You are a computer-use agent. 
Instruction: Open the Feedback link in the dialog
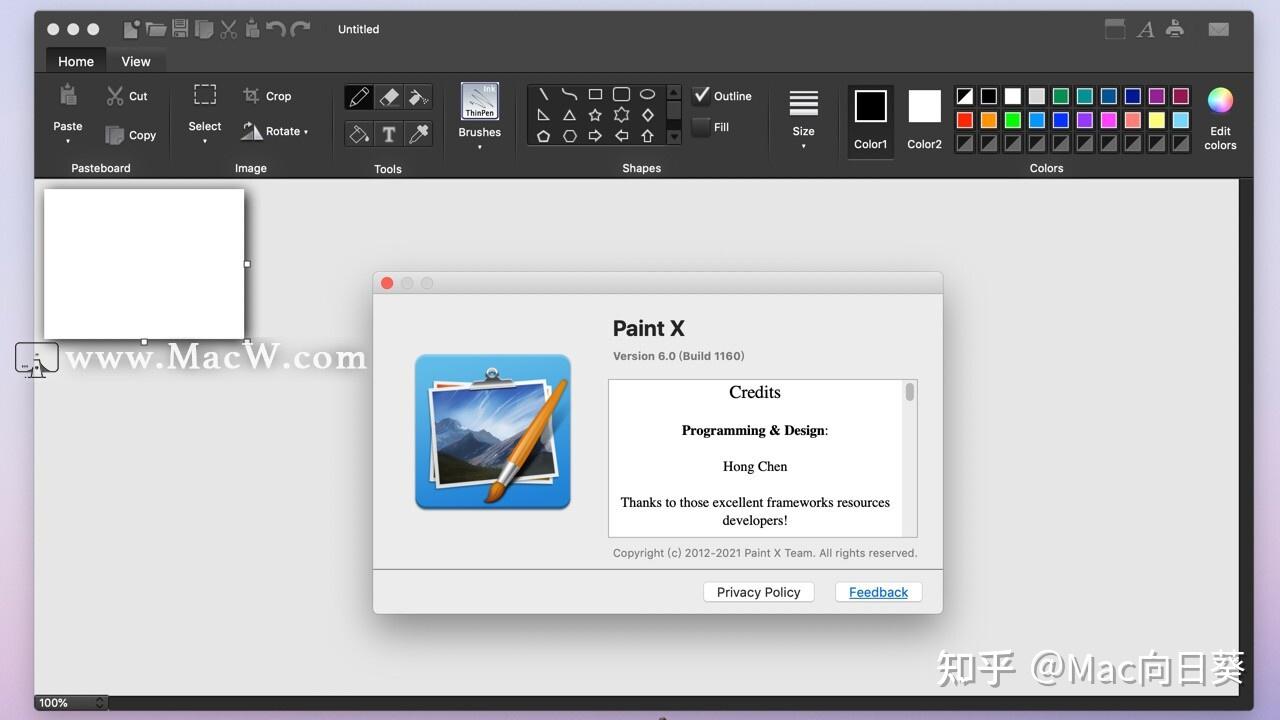[x=877, y=592]
